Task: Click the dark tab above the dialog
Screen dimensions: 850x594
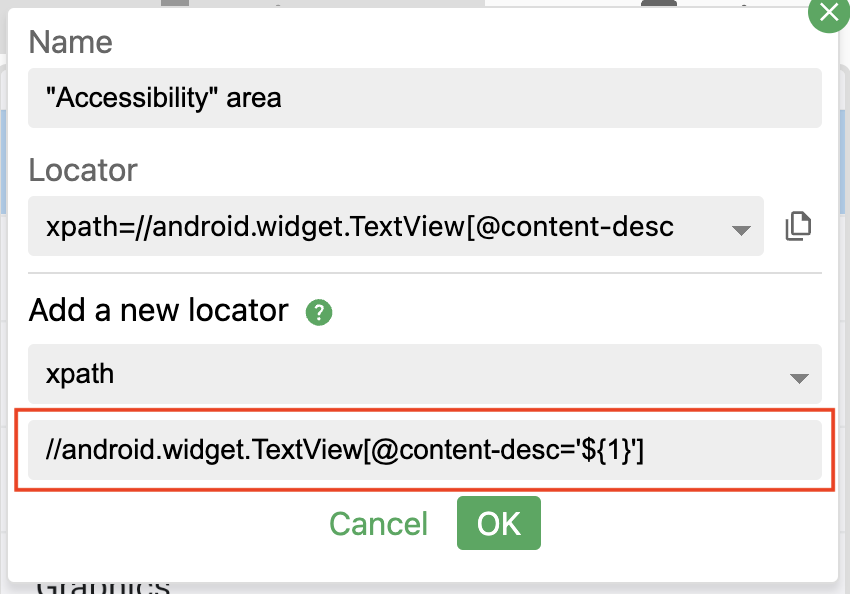Action: point(659,3)
